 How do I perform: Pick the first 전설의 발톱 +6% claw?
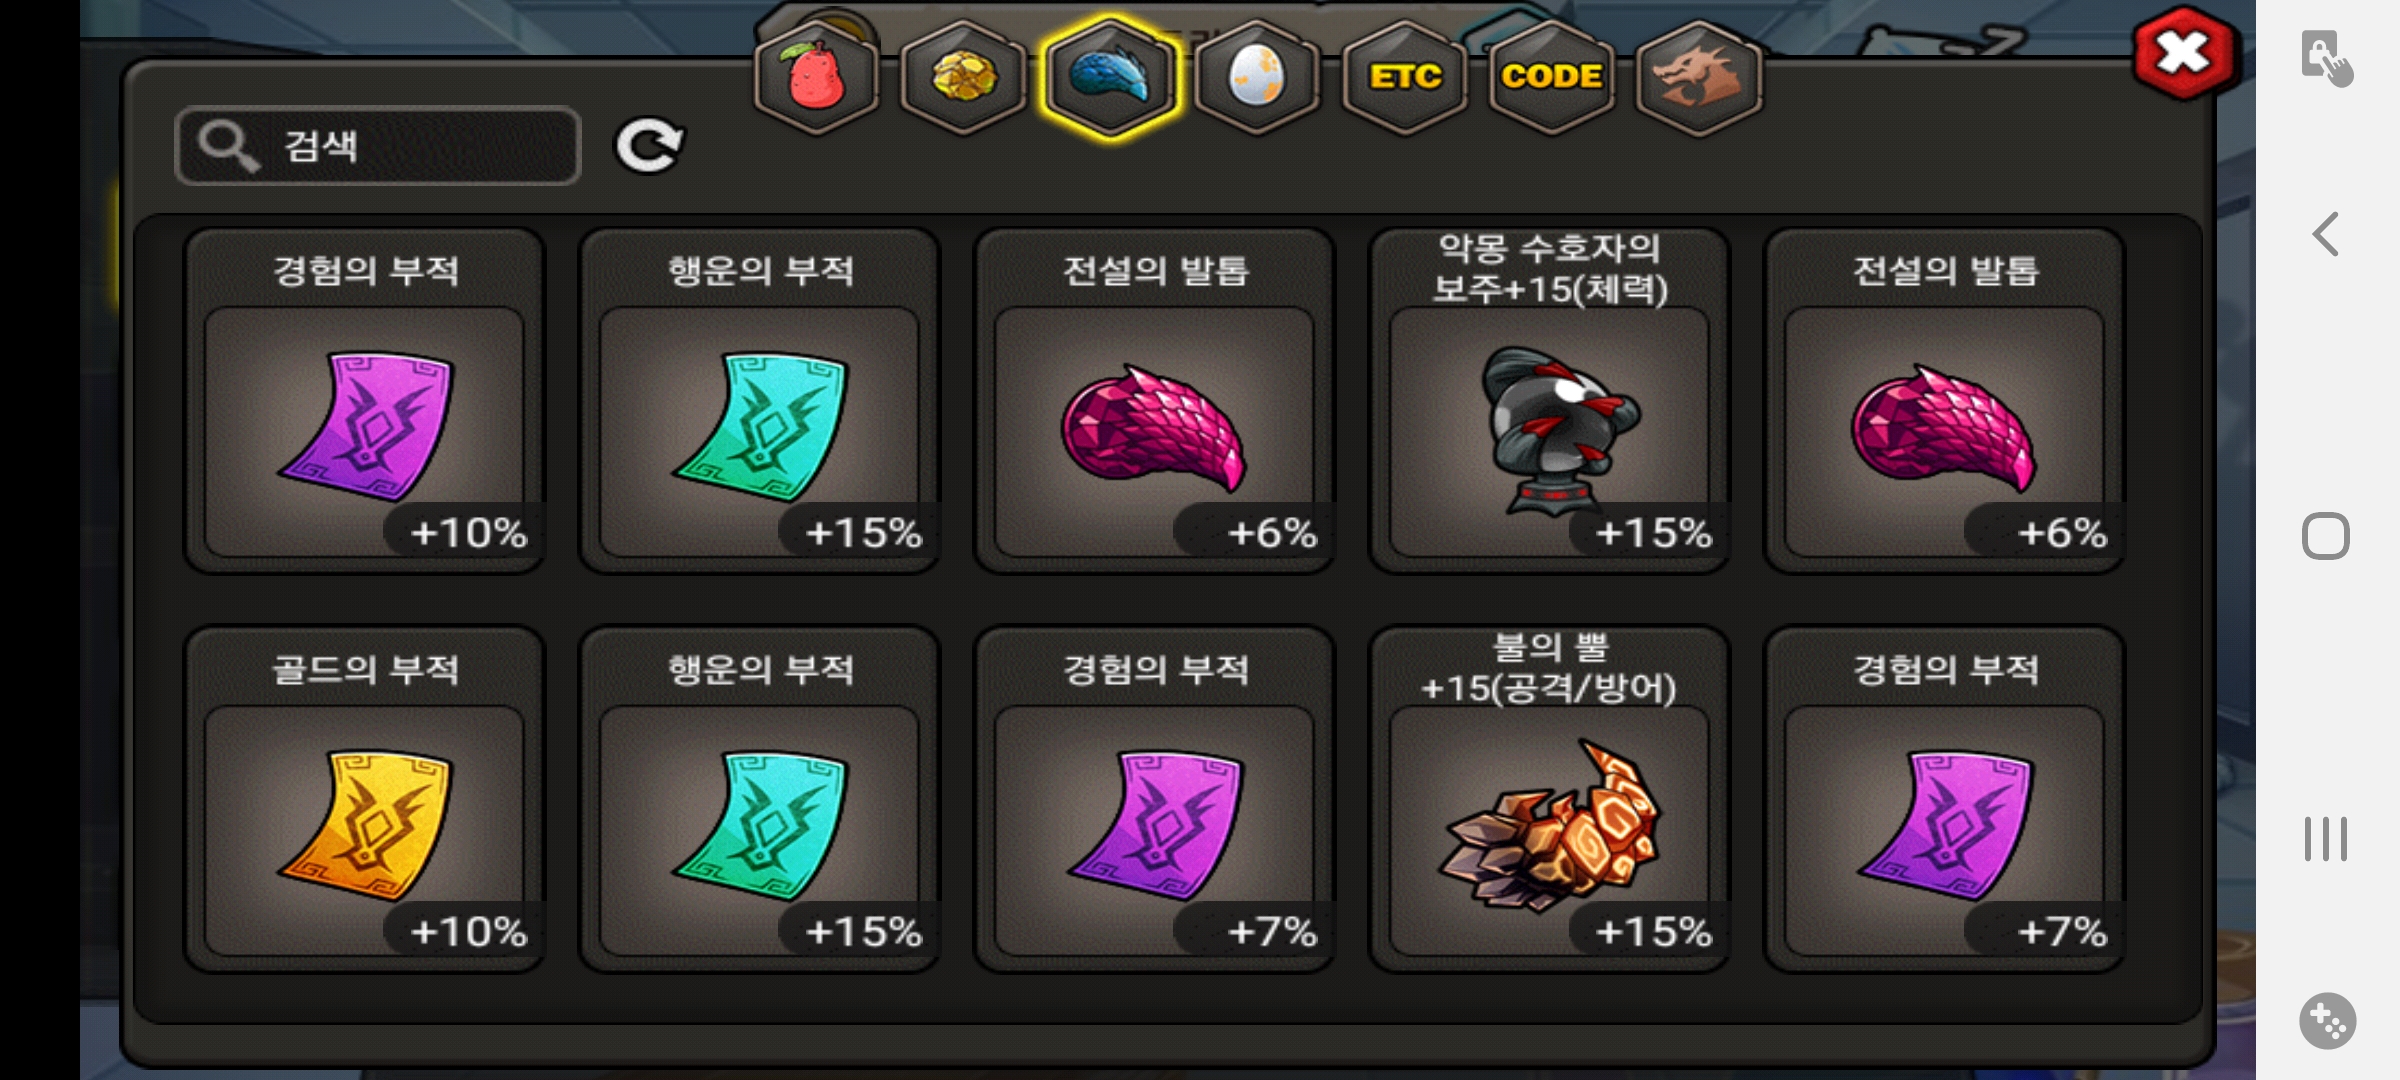(1154, 400)
